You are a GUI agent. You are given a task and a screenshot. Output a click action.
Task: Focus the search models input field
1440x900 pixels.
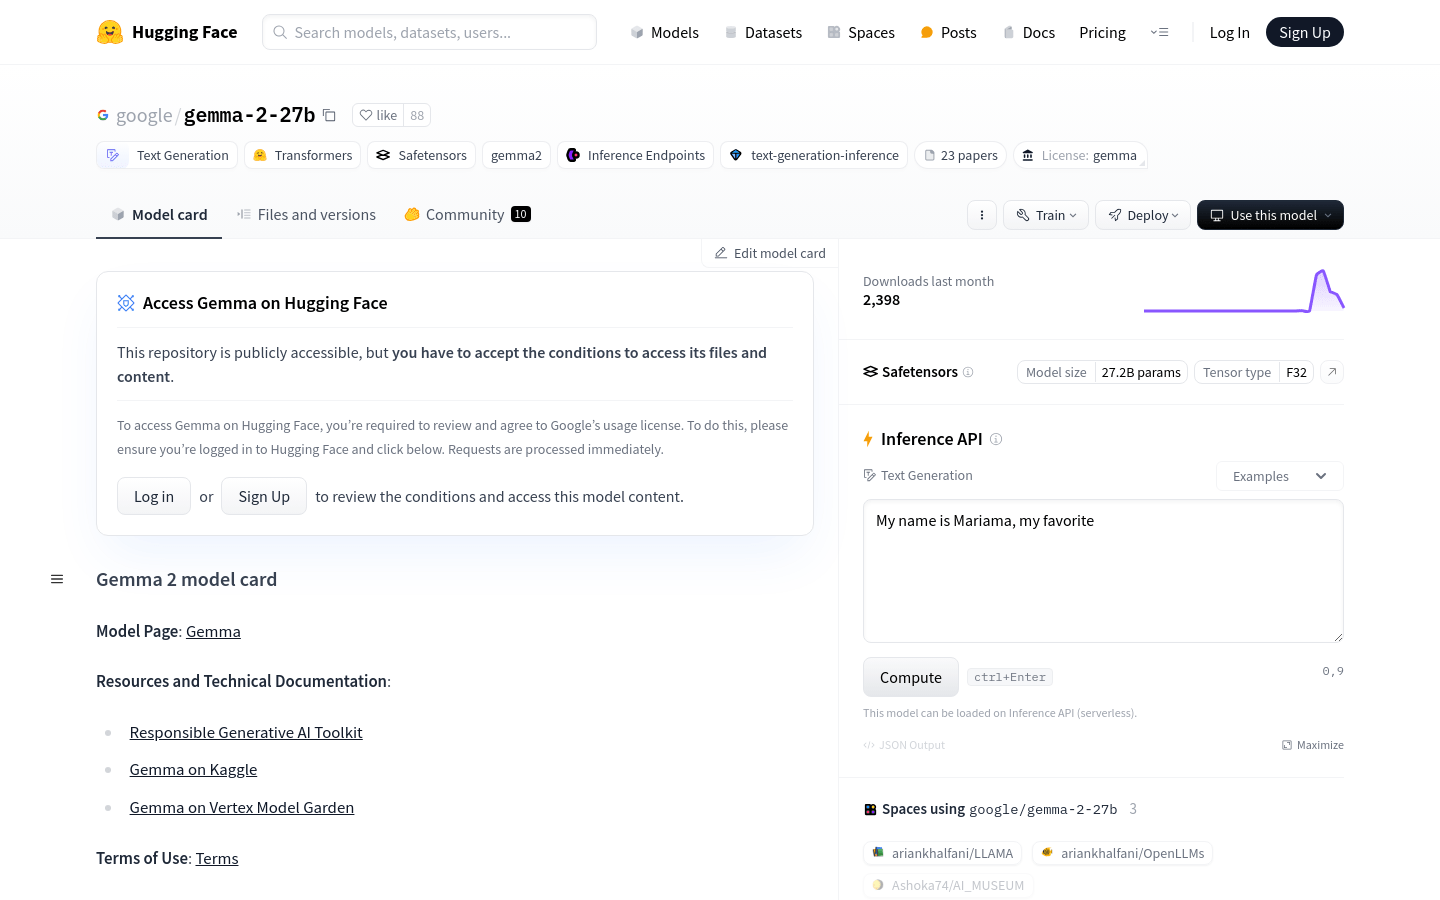pyautogui.click(x=429, y=32)
